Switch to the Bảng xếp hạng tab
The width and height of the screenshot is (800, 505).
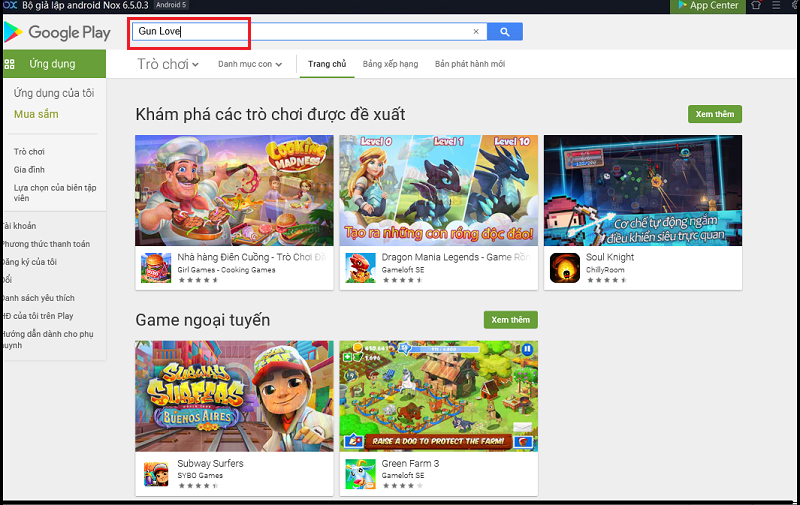[390, 64]
